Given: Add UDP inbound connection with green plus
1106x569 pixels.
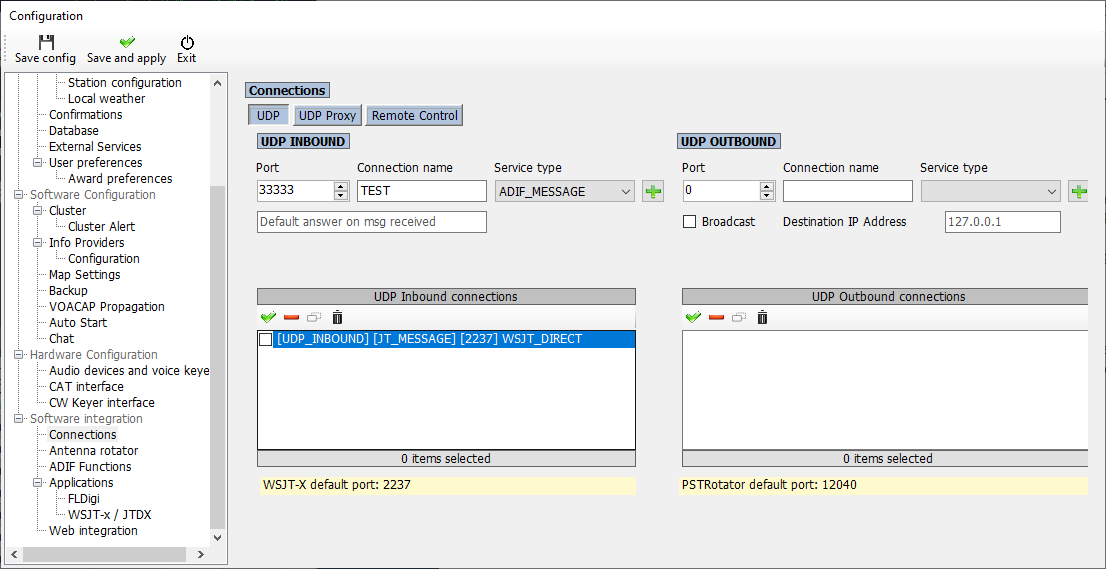Looking at the screenshot, I should pyautogui.click(x=653, y=191).
